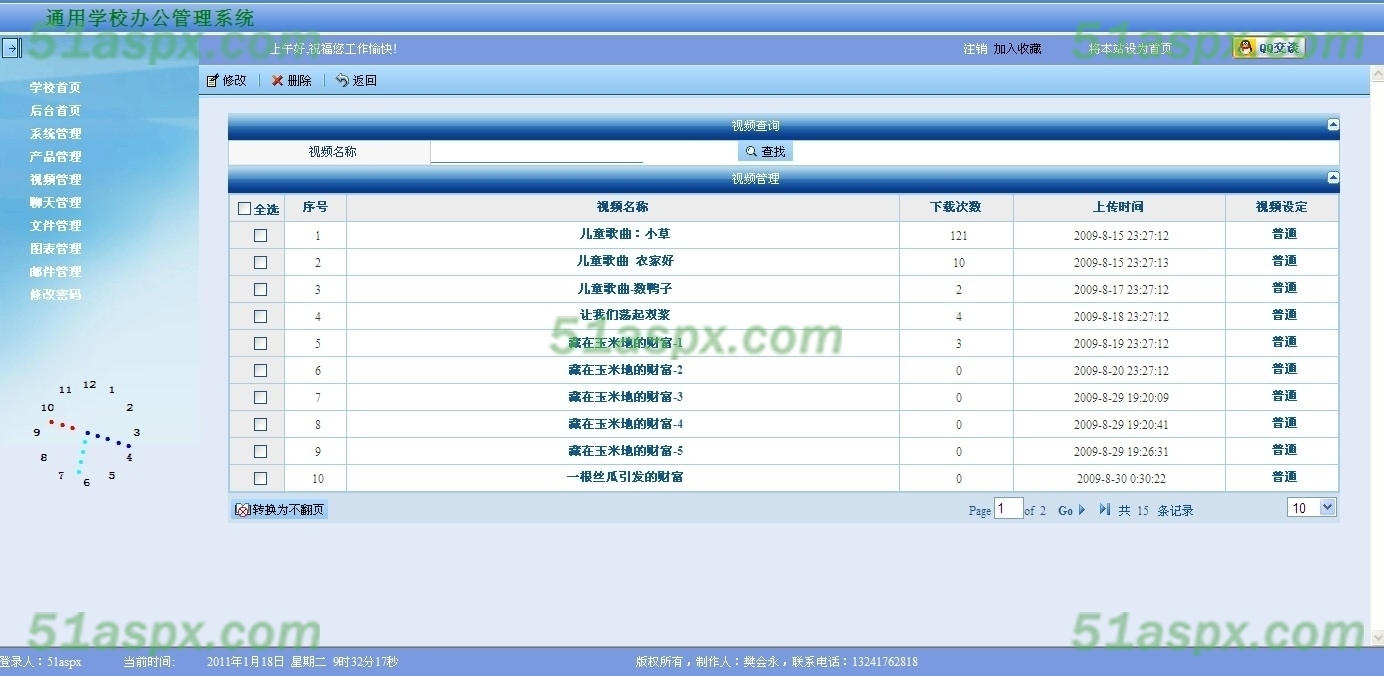This screenshot has width=1384, height=676.
Task: Click the 视频设定 column header
Action: coord(1281,207)
